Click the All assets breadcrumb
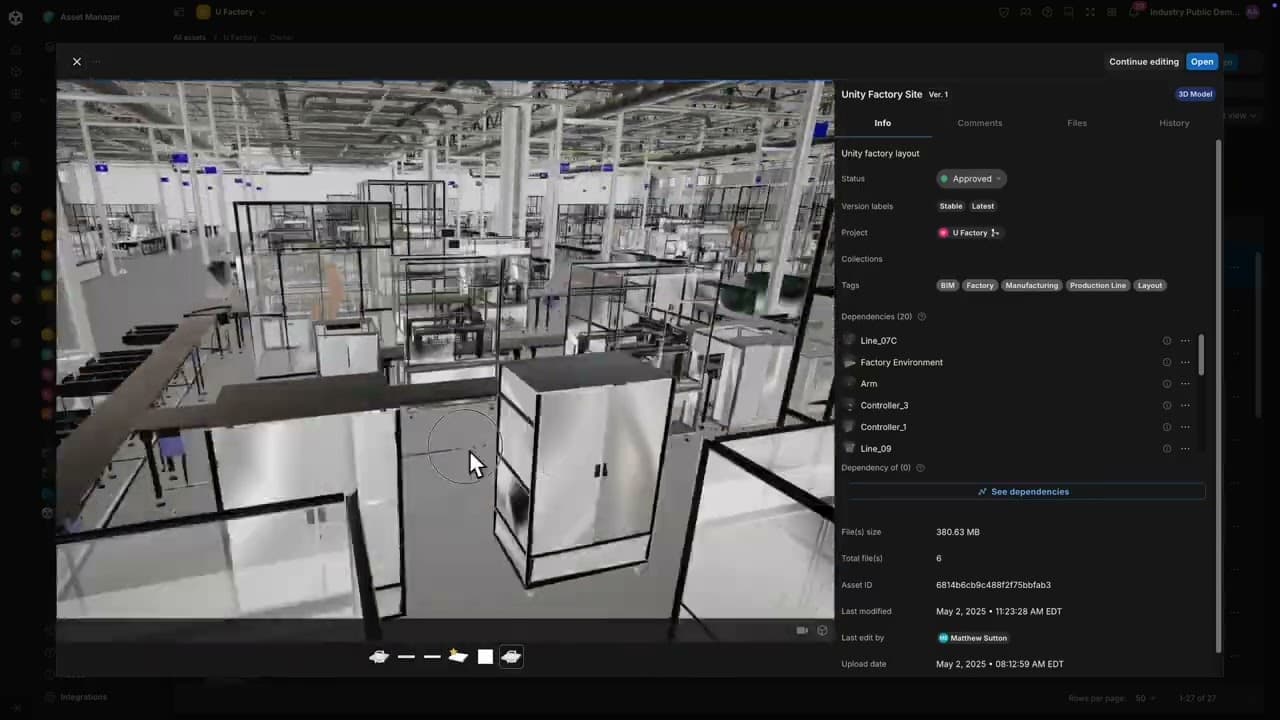Screen dimensions: 1280x720 (x=189, y=38)
